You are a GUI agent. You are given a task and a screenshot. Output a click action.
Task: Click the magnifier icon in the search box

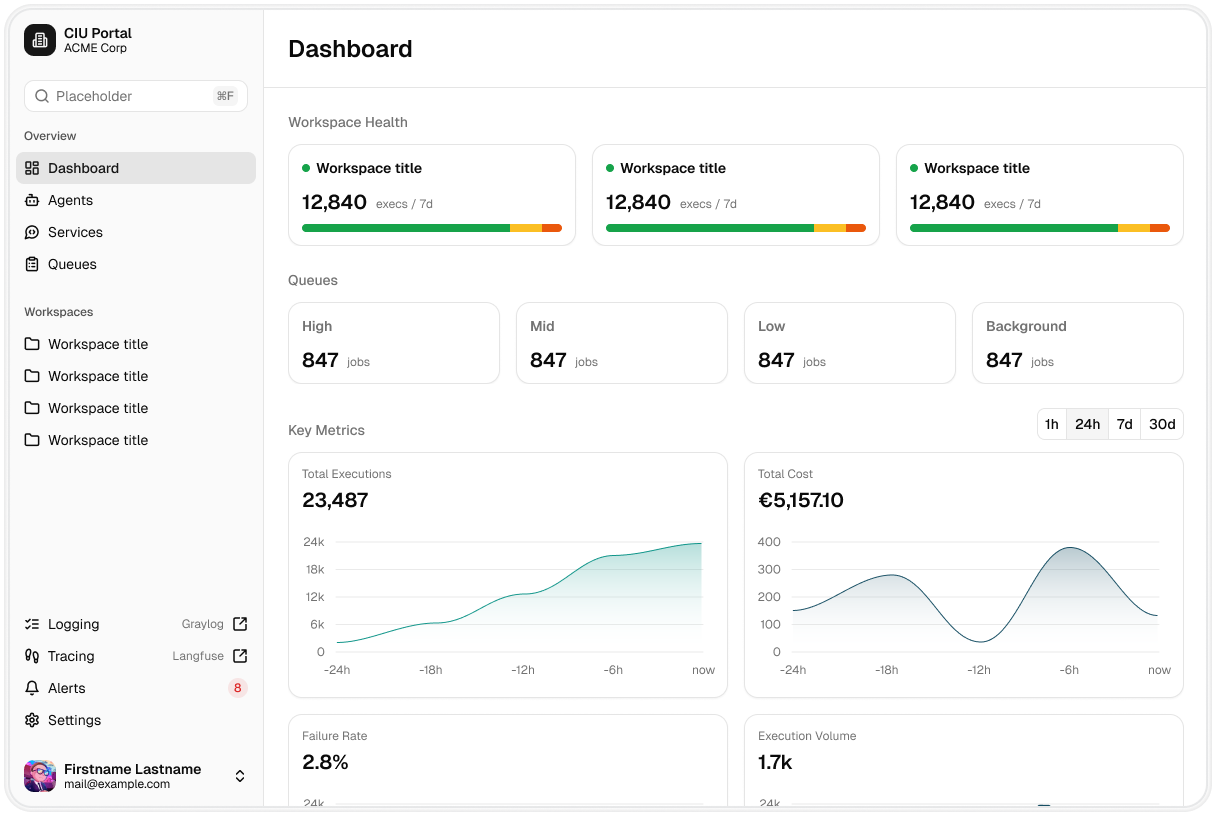pos(42,96)
